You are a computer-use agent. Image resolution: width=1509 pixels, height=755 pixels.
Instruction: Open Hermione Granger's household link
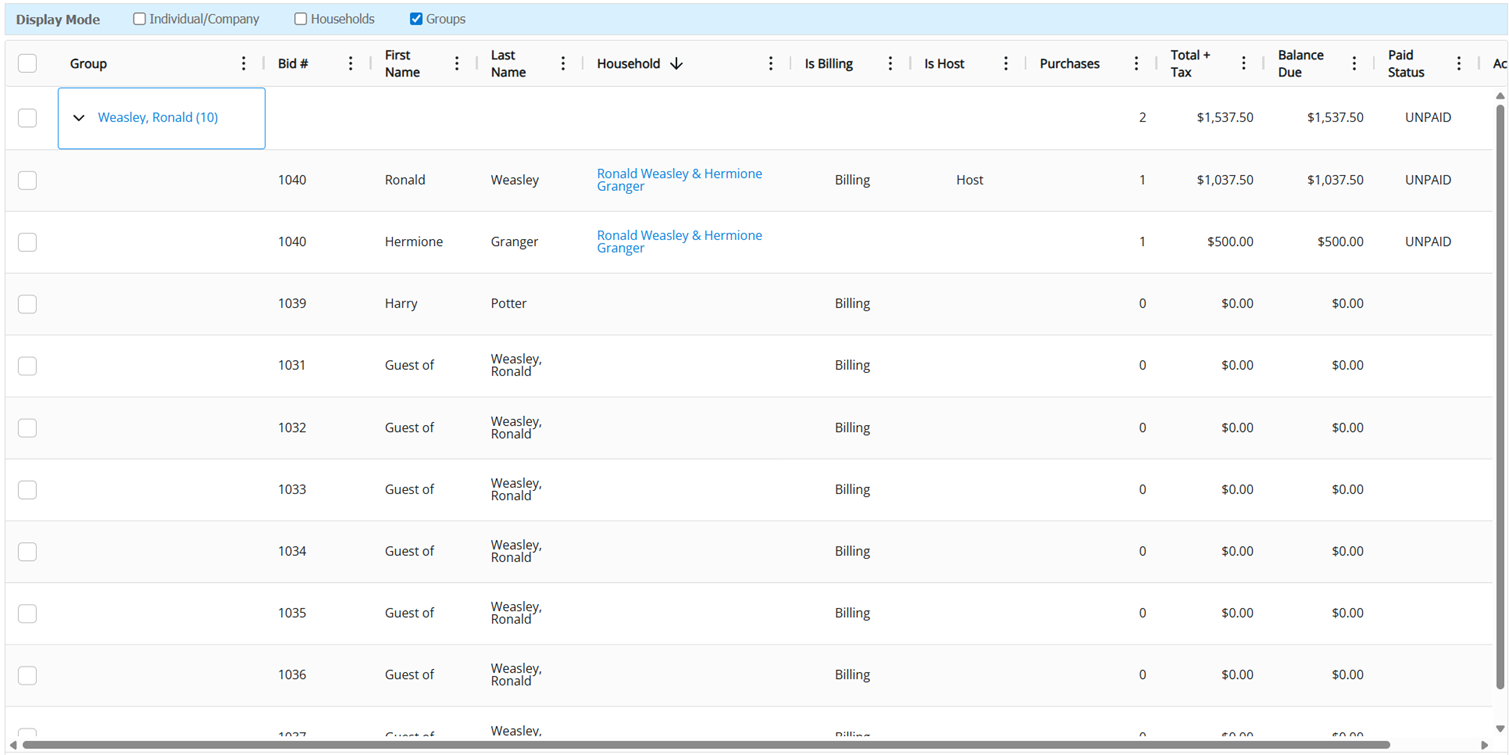[x=679, y=242]
